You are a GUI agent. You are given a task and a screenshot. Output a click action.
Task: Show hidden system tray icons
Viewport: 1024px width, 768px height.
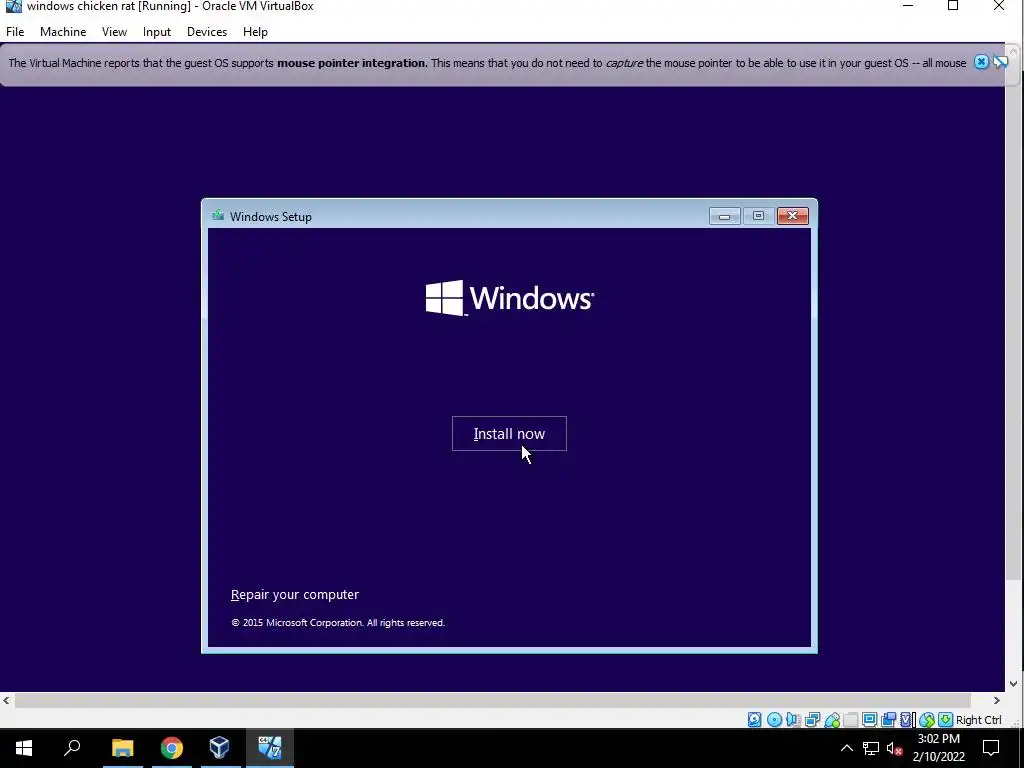tap(846, 748)
